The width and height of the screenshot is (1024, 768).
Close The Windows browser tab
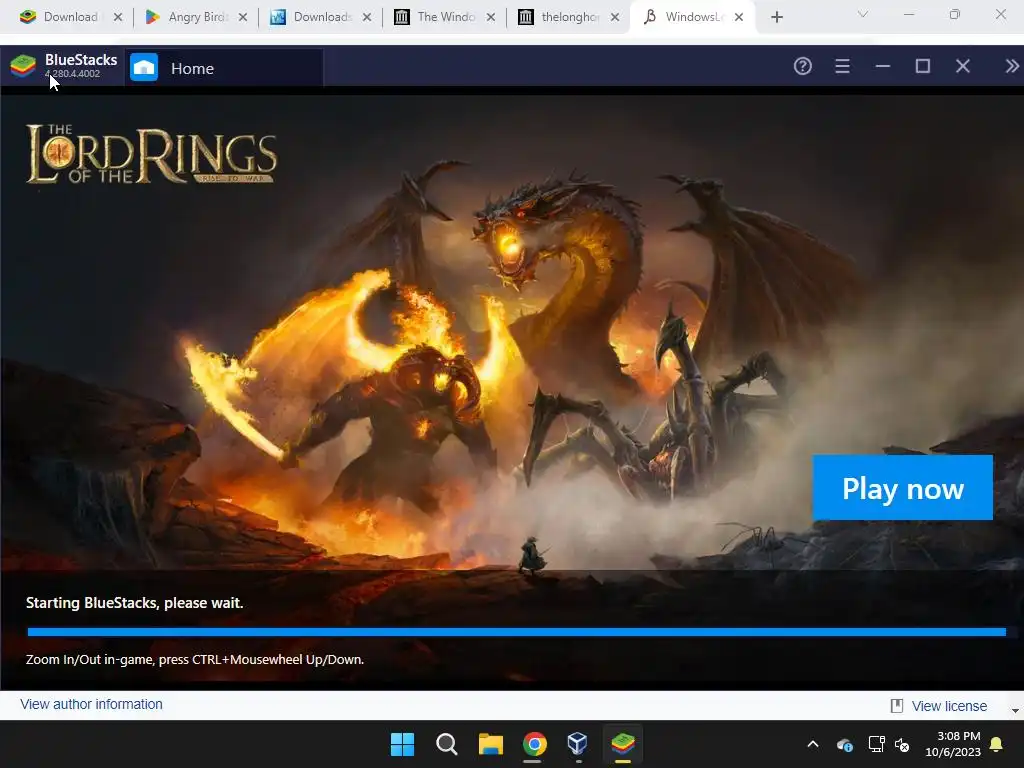coord(490,17)
